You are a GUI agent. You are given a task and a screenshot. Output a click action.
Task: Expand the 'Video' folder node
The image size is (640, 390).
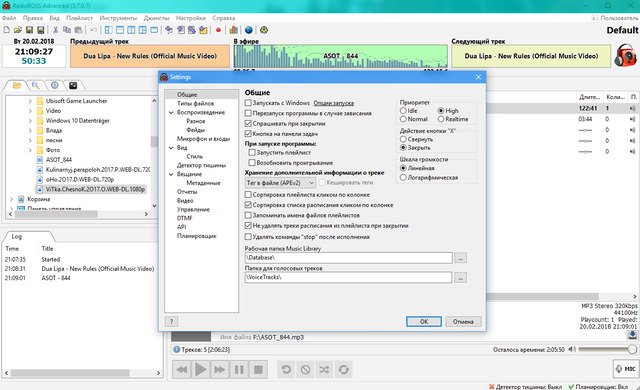pos(30,111)
